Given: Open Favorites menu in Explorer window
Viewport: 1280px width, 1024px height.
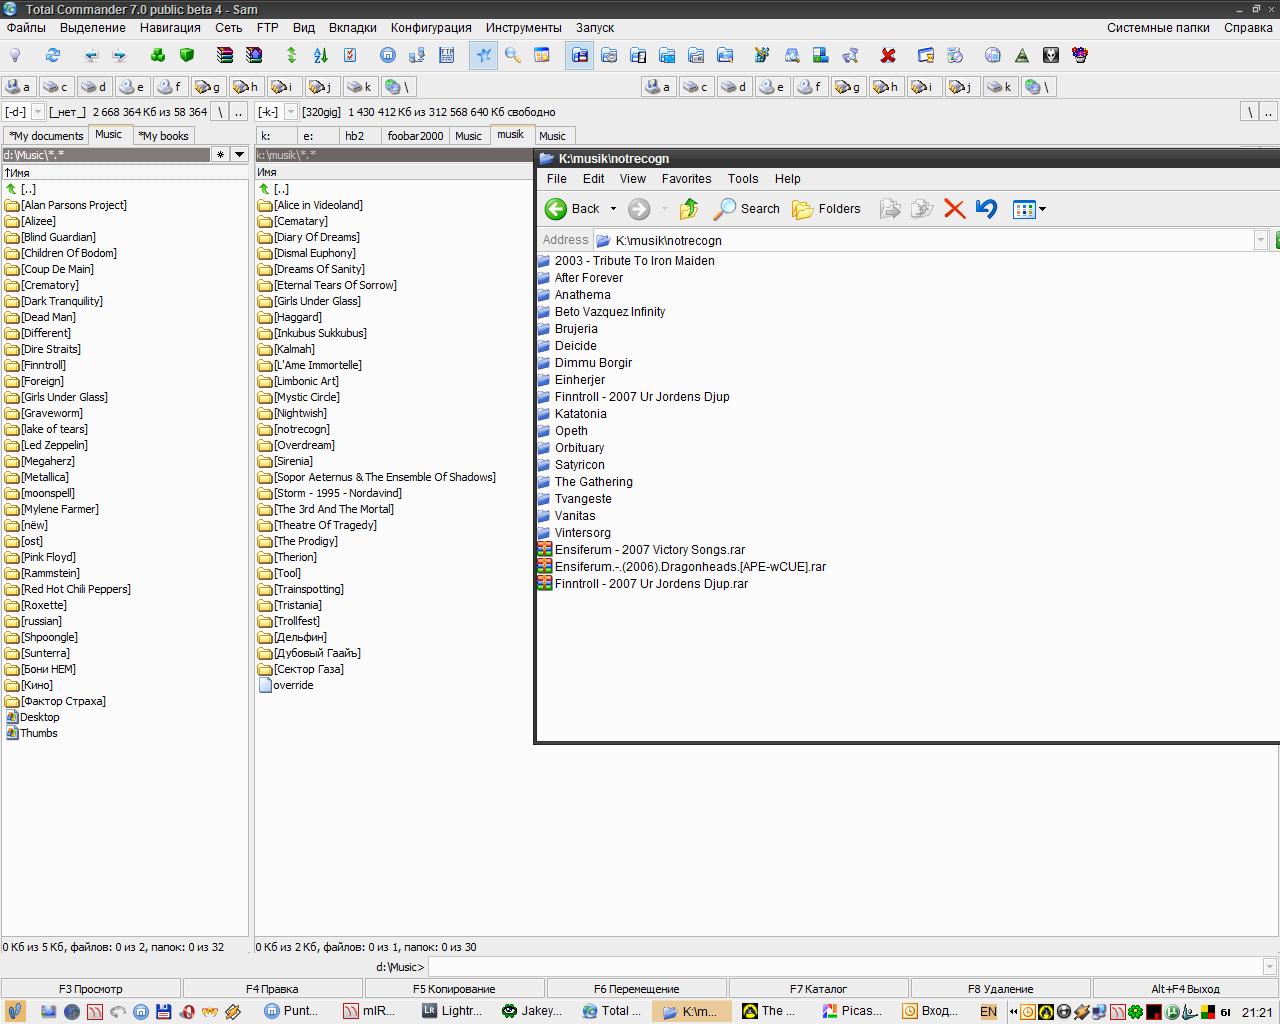Looking at the screenshot, I should pyautogui.click(x=686, y=179).
